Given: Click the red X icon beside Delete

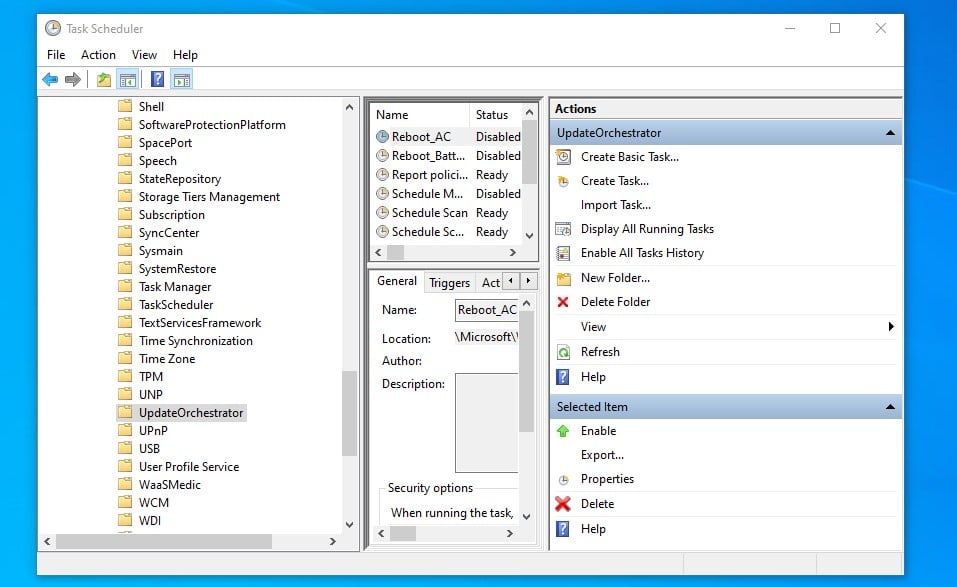Looking at the screenshot, I should 563,504.
